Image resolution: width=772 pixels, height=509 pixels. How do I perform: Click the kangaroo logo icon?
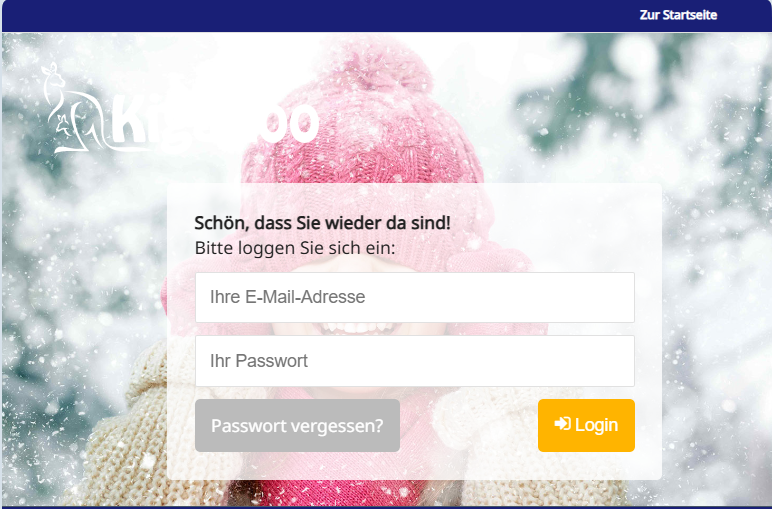tap(74, 108)
